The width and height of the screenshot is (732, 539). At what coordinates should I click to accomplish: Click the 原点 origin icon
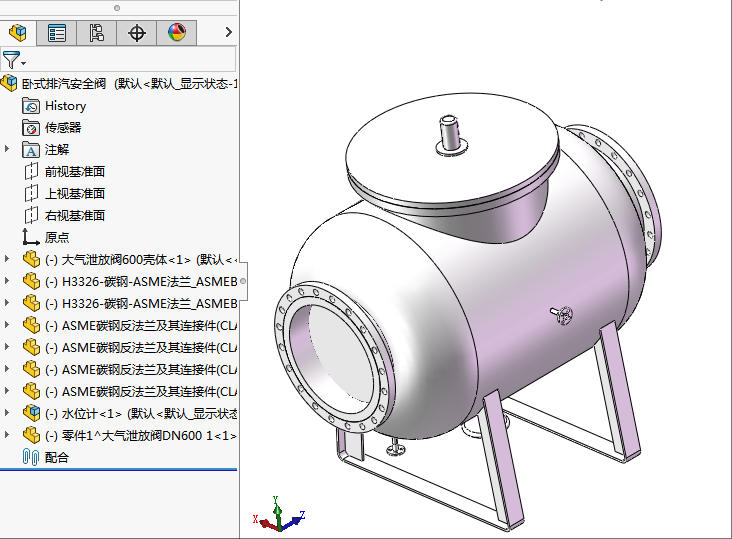point(31,237)
